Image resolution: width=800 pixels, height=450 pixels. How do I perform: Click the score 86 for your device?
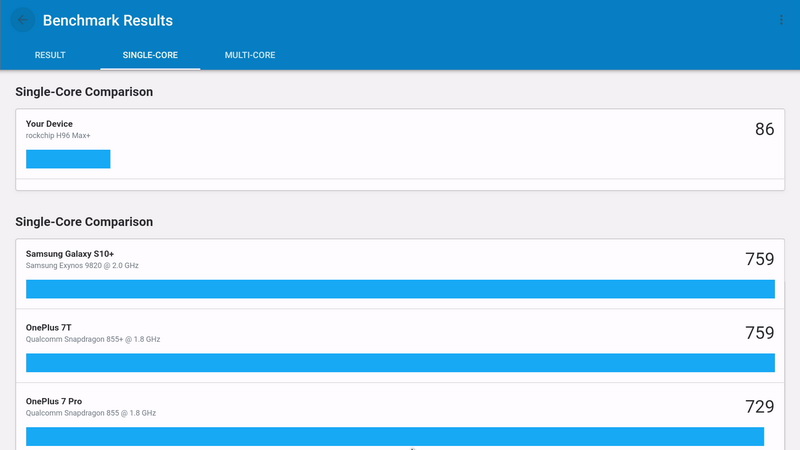tap(764, 129)
